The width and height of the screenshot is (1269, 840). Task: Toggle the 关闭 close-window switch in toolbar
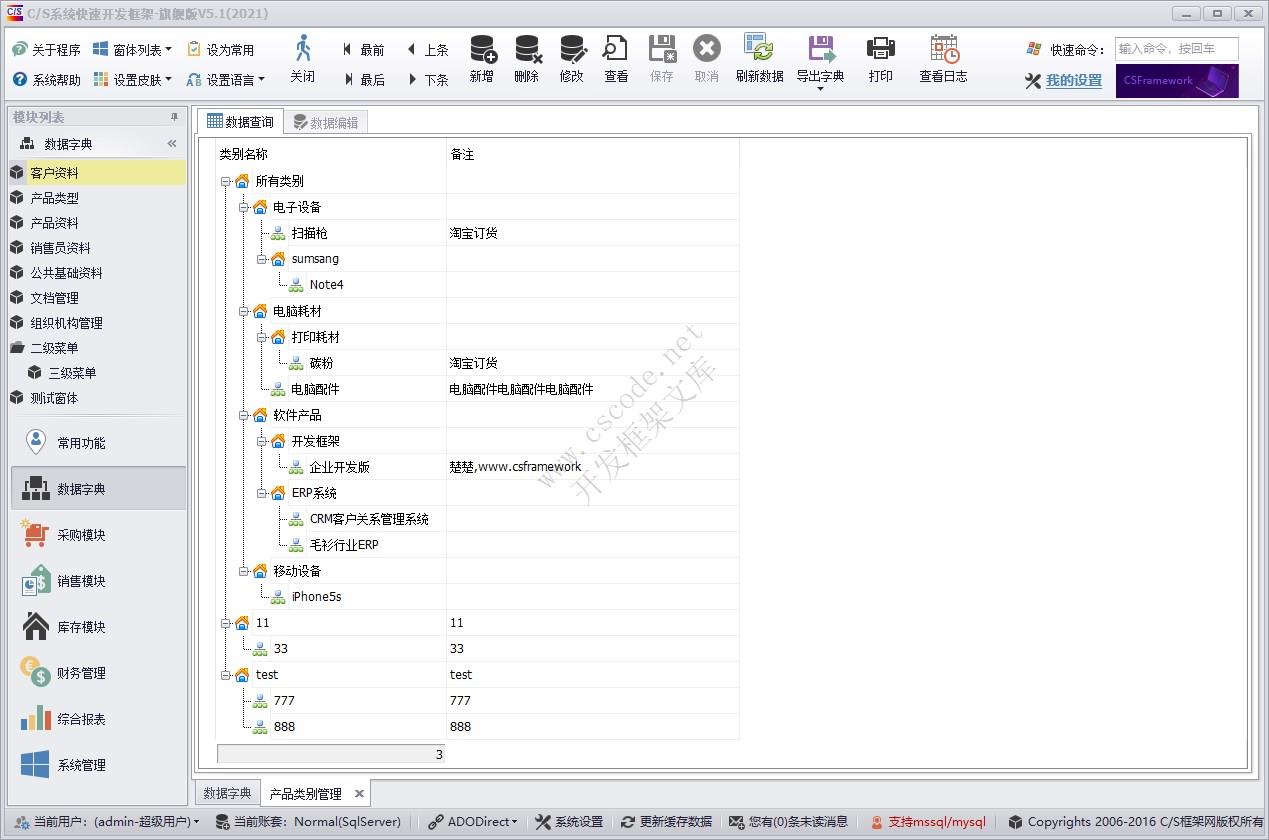click(x=302, y=60)
